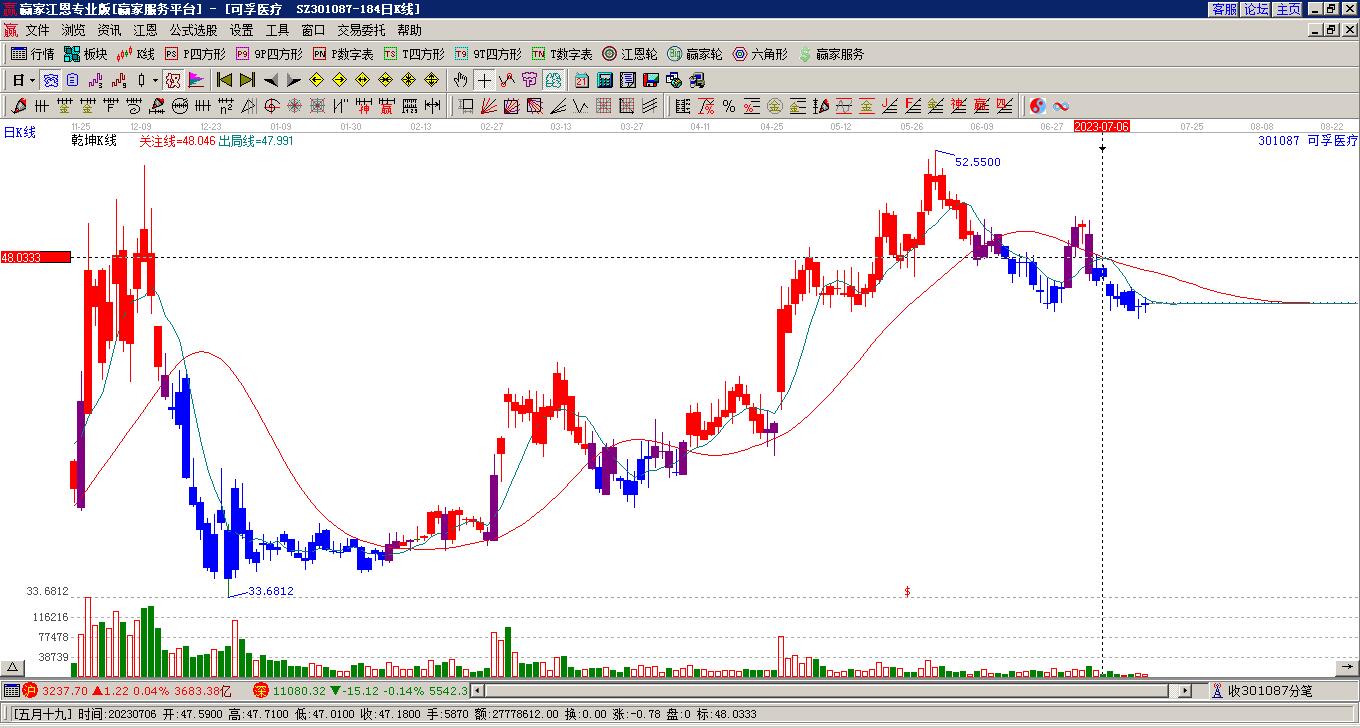Open the 江恩 menu
This screenshot has height=728, width=1360.
[145, 30]
